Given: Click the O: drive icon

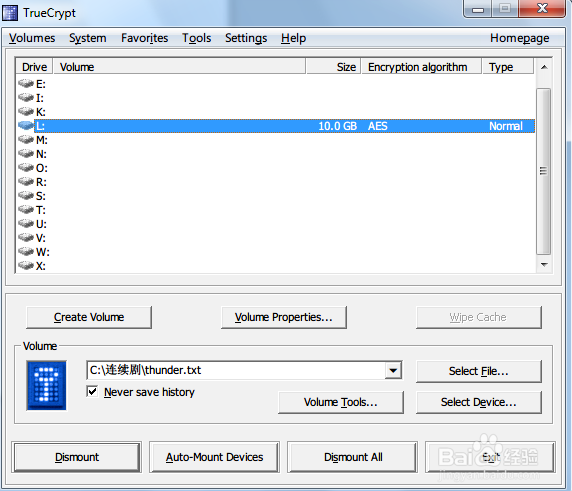Looking at the screenshot, I should click(x=26, y=167).
